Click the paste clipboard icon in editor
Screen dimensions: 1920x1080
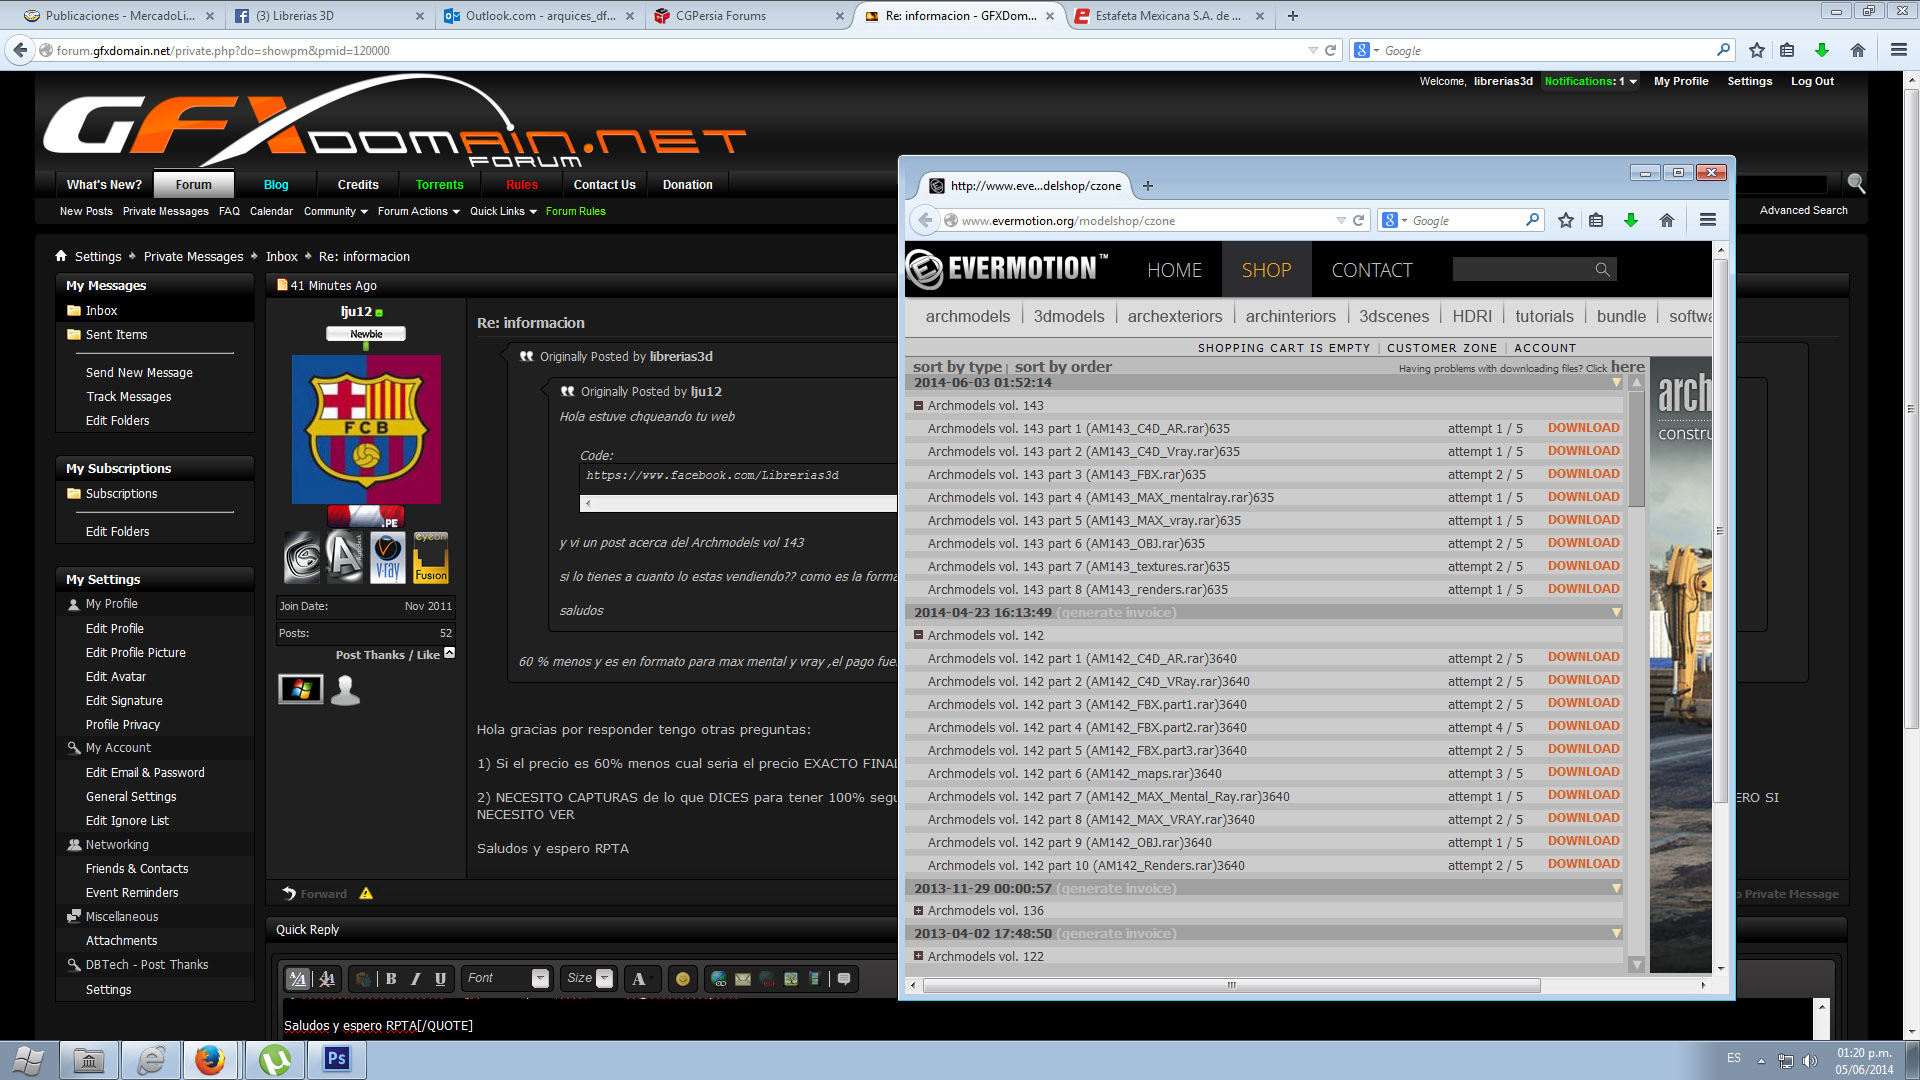[x=363, y=979]
